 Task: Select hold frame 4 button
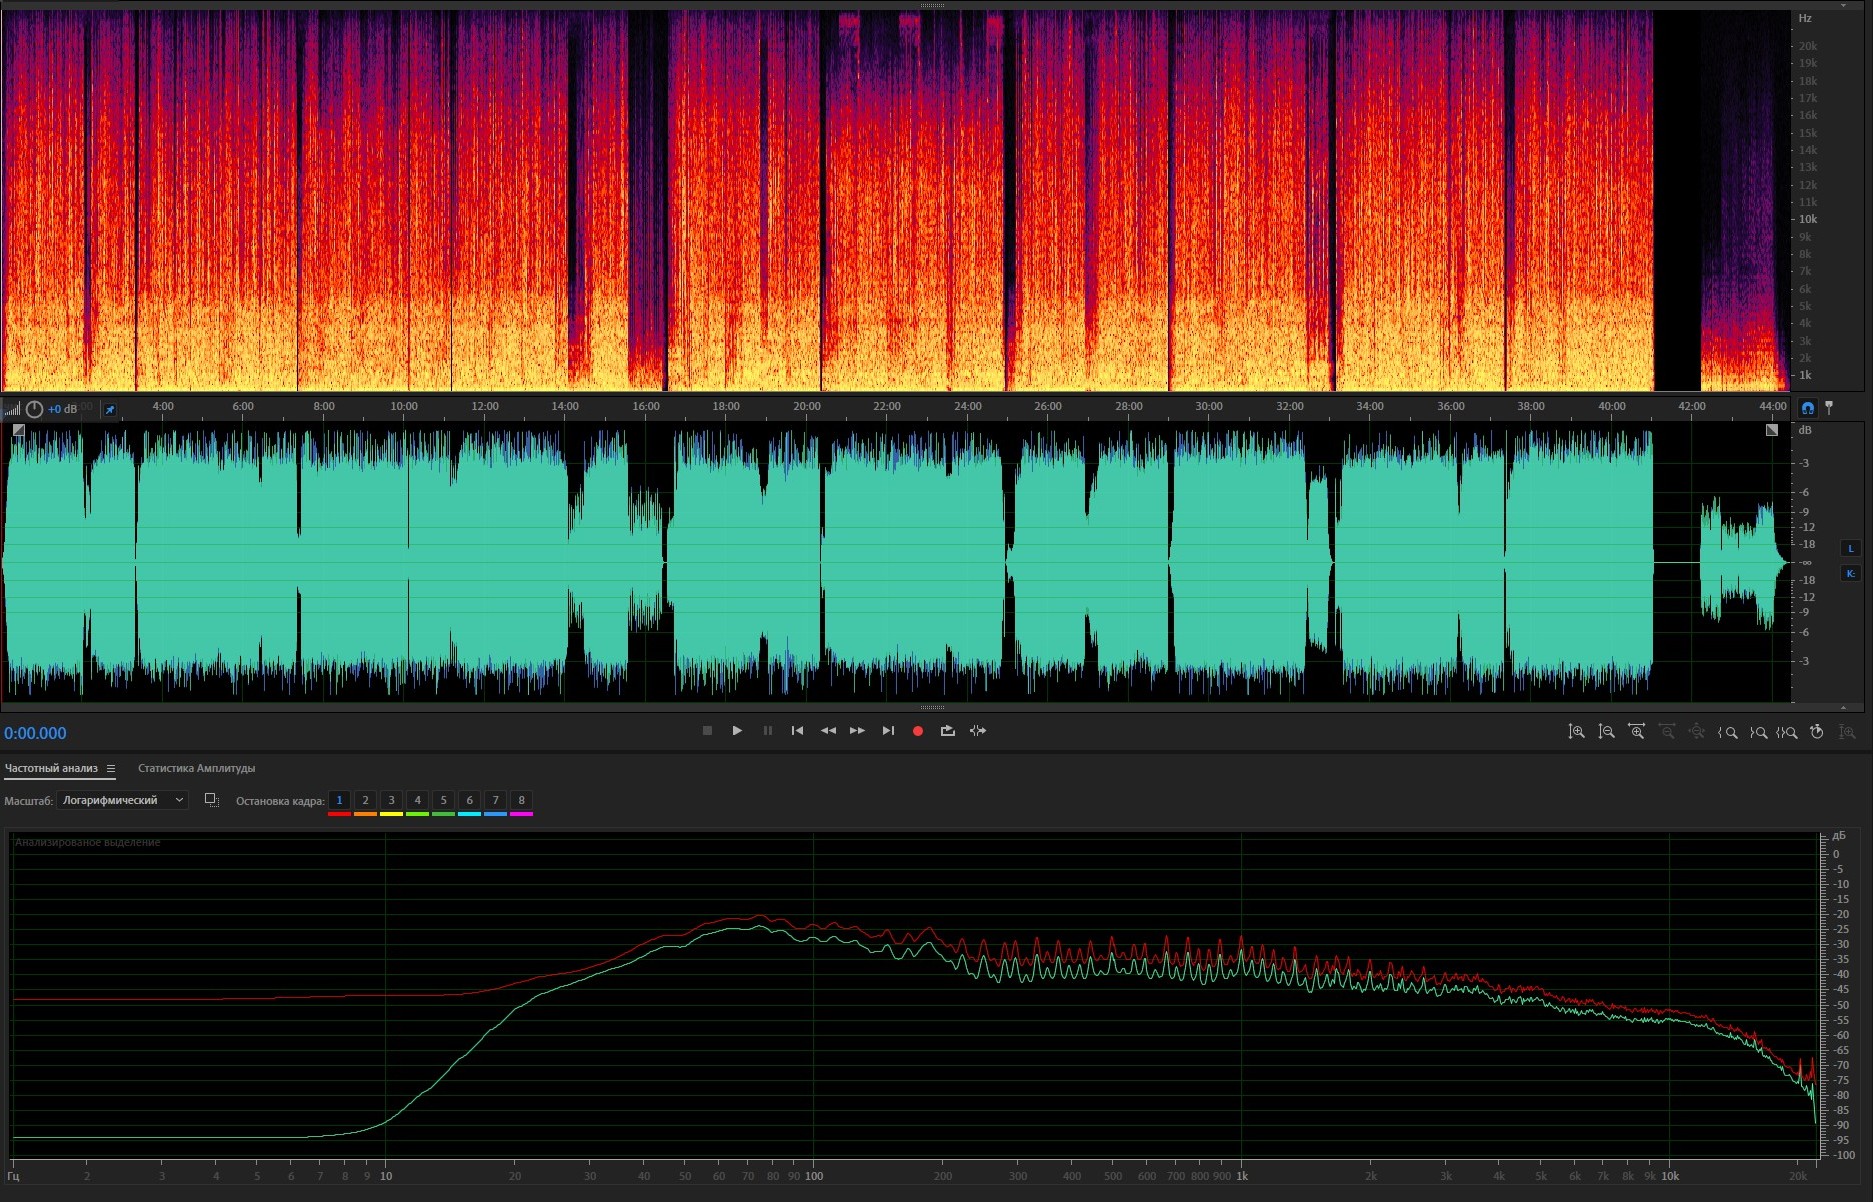click(x=417, y=800)
